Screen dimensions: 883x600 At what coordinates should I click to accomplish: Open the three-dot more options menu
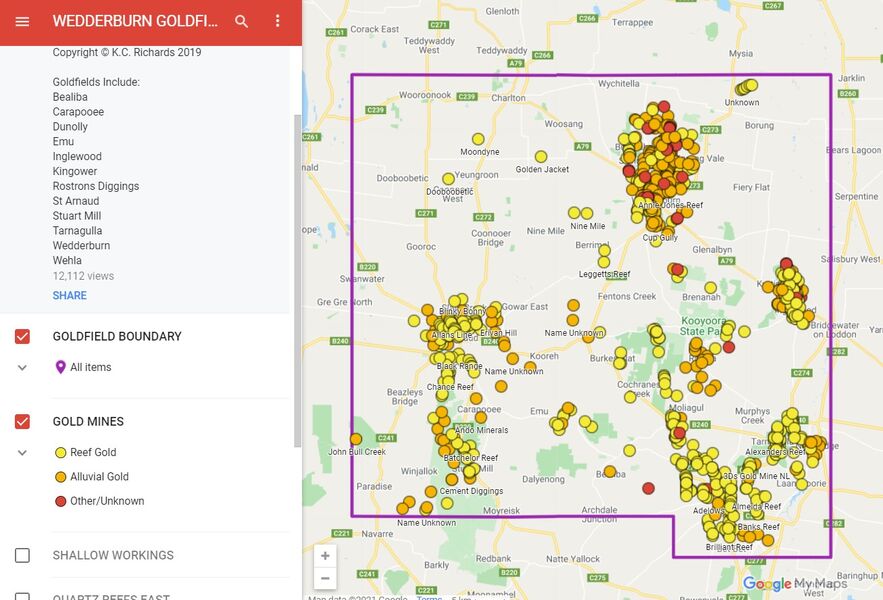pyautogui.click(x=277, y=21)
